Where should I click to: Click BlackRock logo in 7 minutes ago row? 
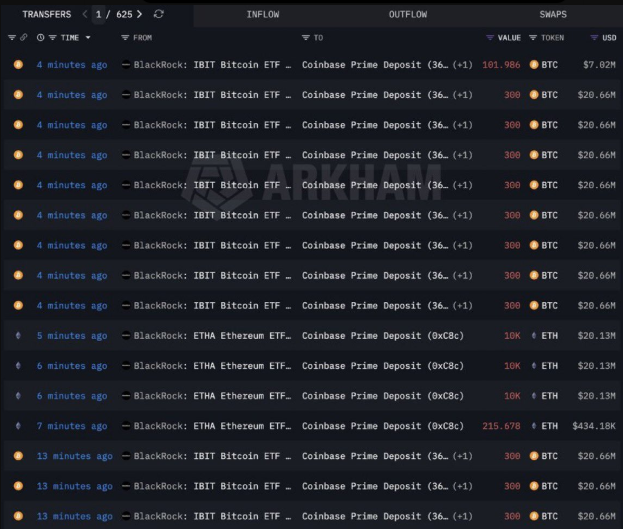(x=126, y=426)
